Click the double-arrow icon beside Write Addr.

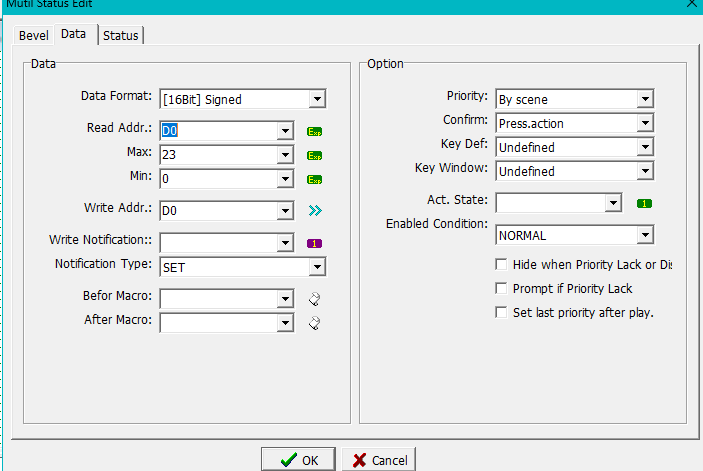click(315, 211)
